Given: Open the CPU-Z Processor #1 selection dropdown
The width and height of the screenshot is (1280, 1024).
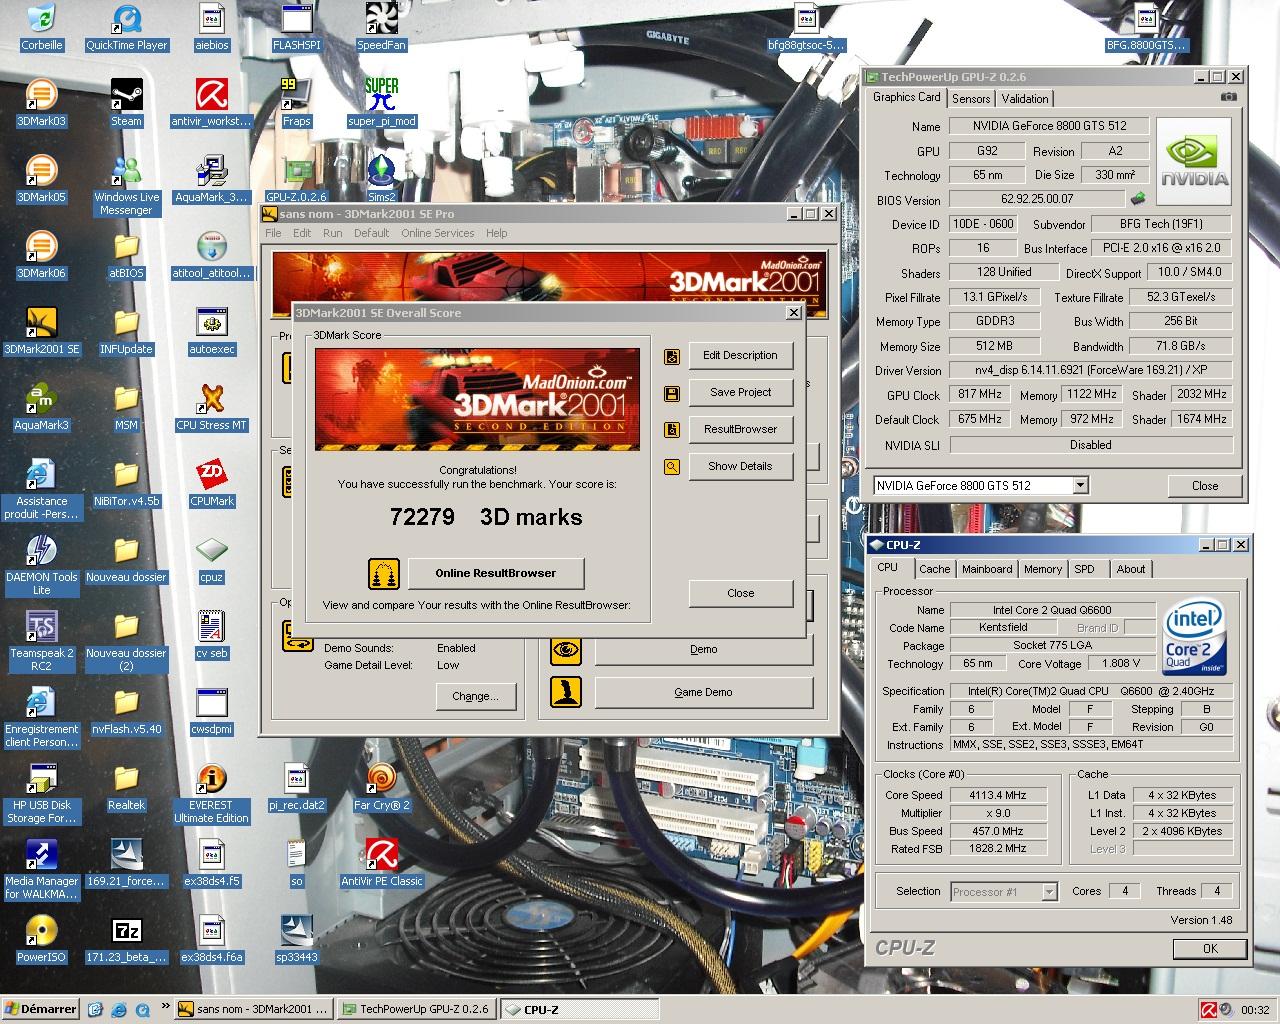Looking at the screenshot, I should click(1049, 892).
